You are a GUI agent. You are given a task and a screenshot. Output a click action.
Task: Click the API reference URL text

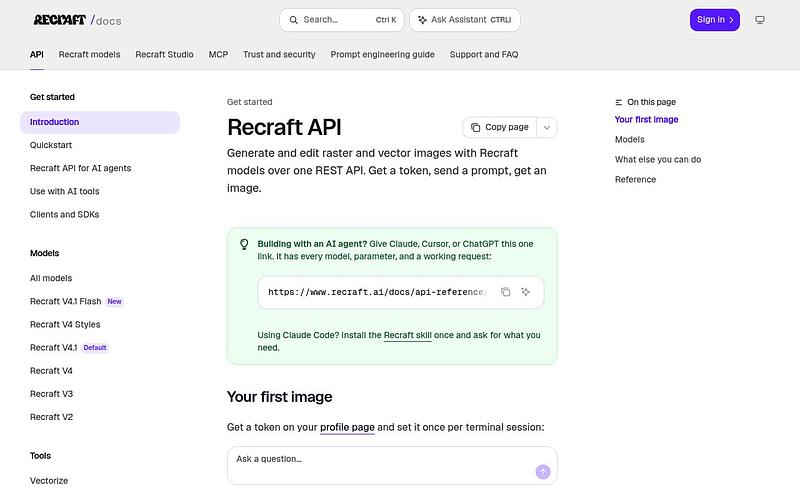pyautogui.click(x=378, y=292)
